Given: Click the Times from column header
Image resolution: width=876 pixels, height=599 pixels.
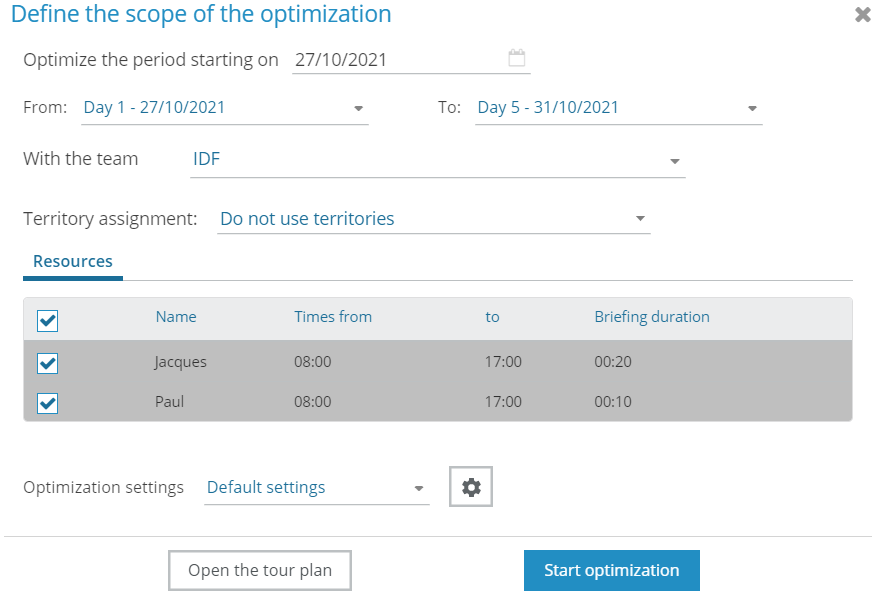Looking at the screenshot, I should (333, 317).
